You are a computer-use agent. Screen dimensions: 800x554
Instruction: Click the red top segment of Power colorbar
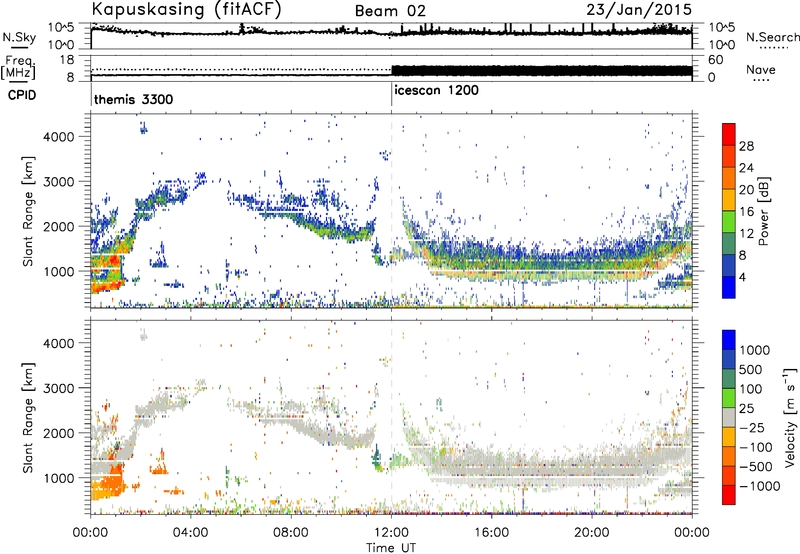point(729,134)
